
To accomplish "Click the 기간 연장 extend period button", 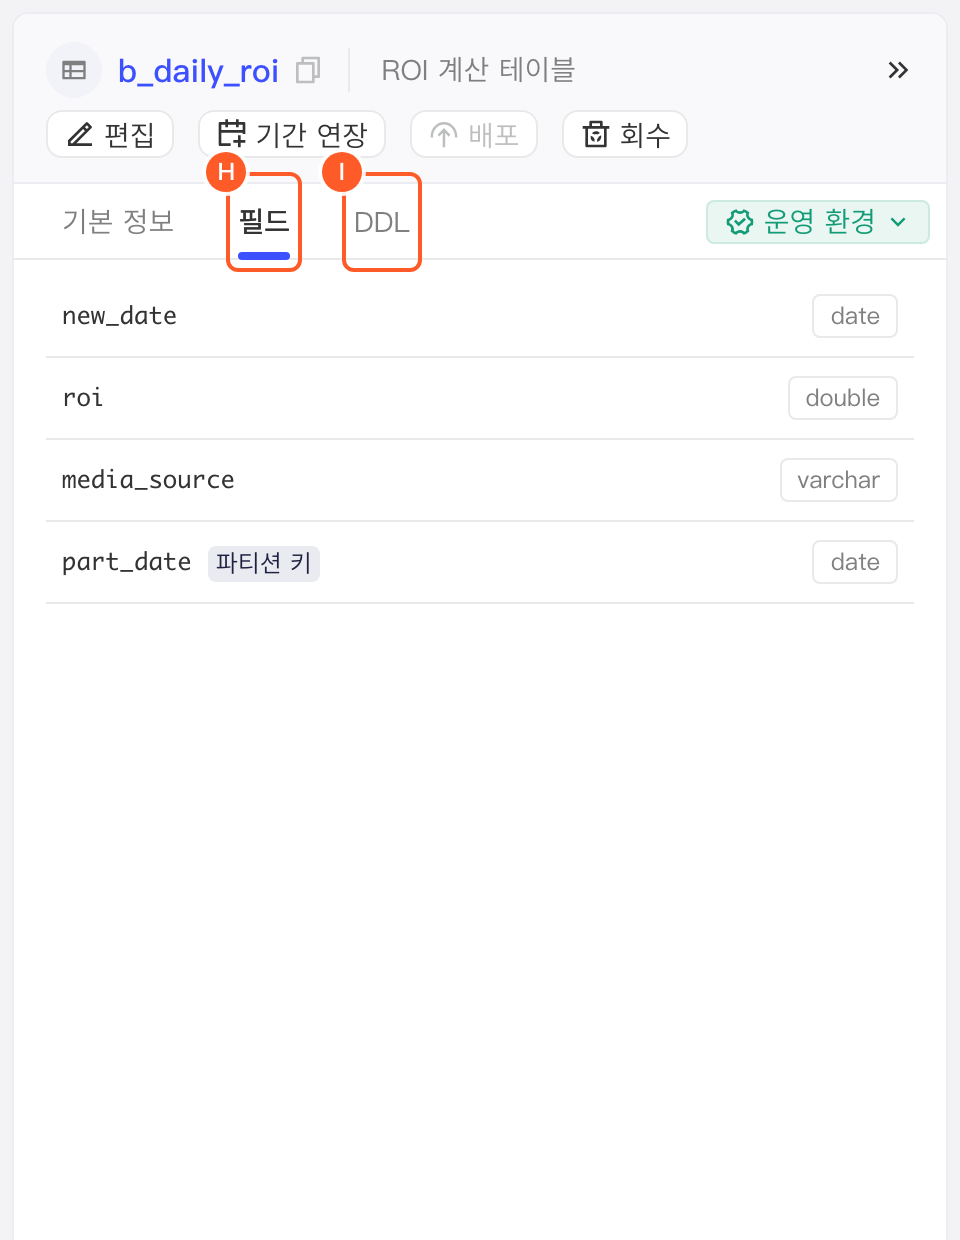I will pos(292,134).
